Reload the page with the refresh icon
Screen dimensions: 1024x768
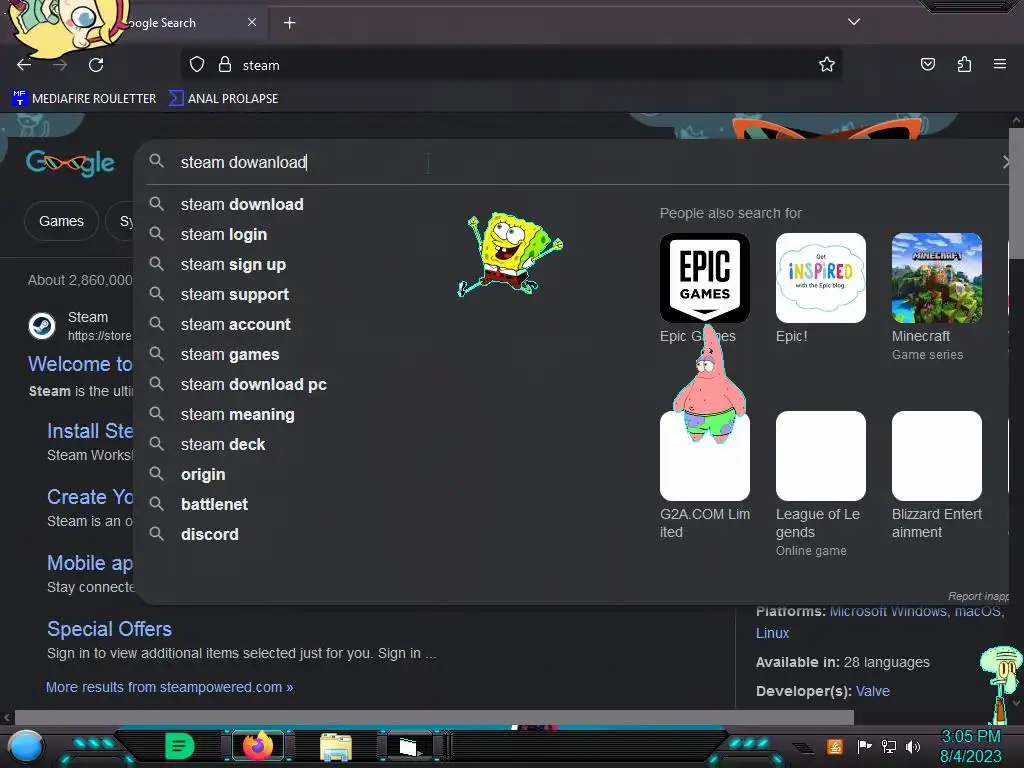[96, 65]
